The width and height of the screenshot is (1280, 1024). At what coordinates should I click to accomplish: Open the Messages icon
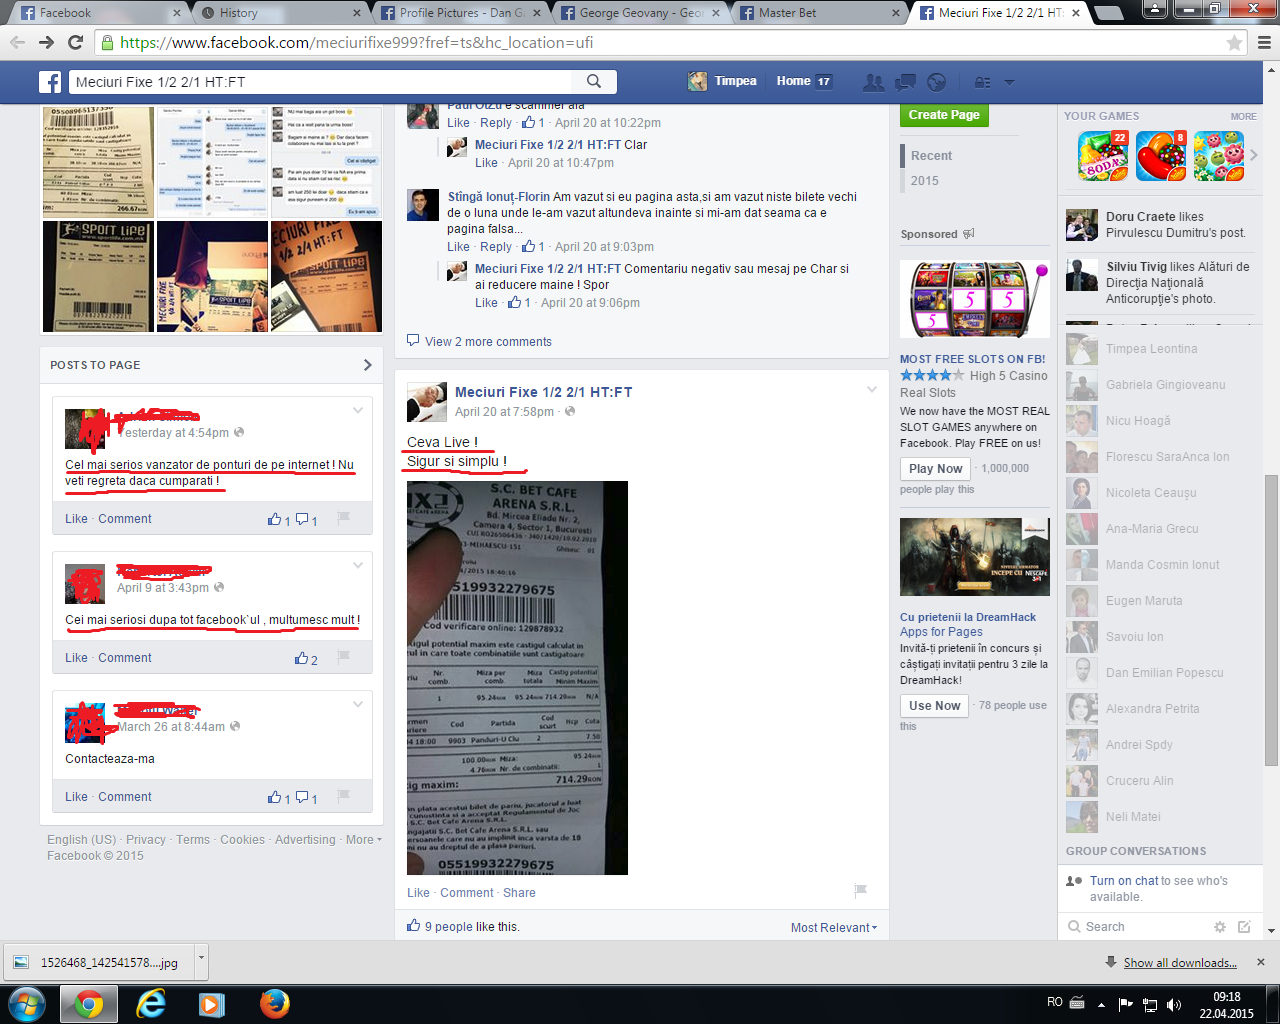(x=905, y=82)
